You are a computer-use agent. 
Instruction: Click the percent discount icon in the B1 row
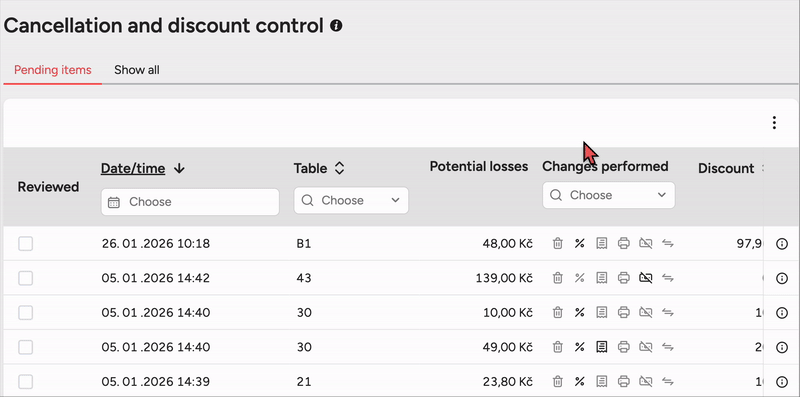(x=579, y=244)
